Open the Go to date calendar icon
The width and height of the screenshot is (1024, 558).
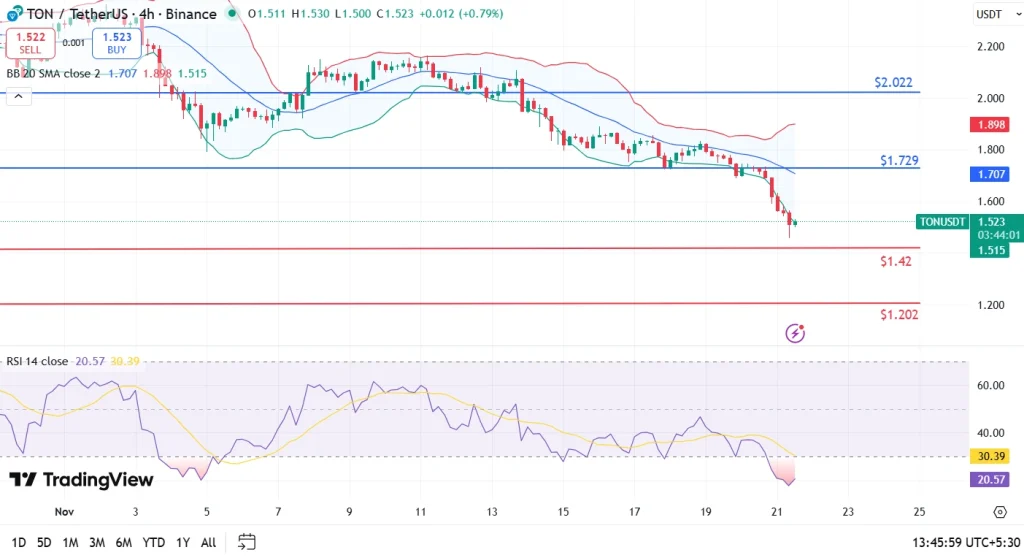coord(247,542)
